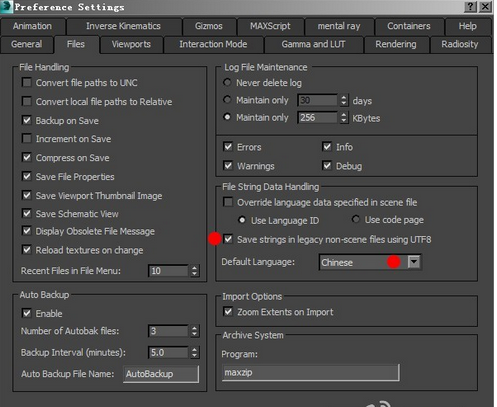
Task: Open the Radiosity tab
Action: click(460, 44)
